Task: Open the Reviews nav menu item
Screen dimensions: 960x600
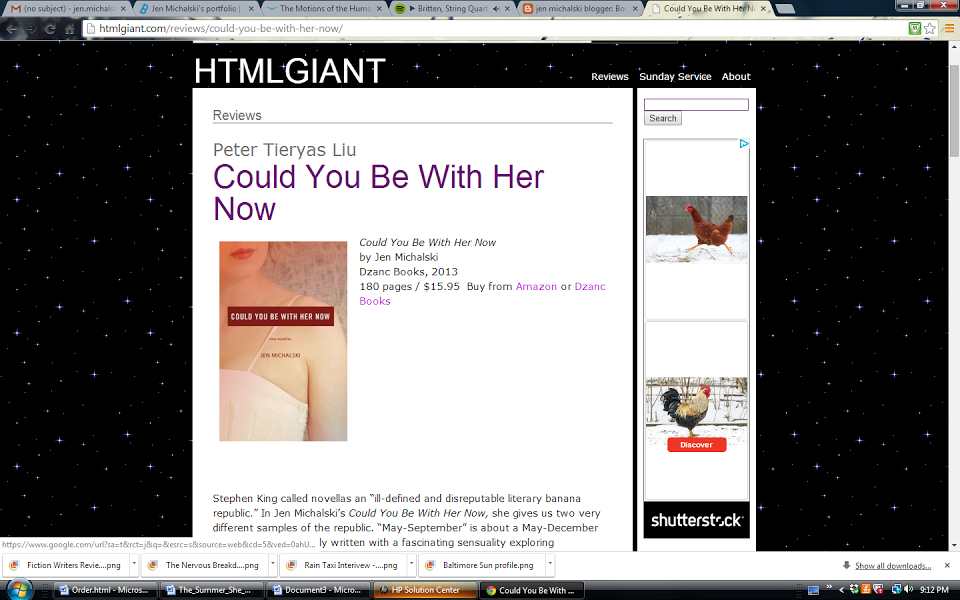Action: tap(609, 77)
